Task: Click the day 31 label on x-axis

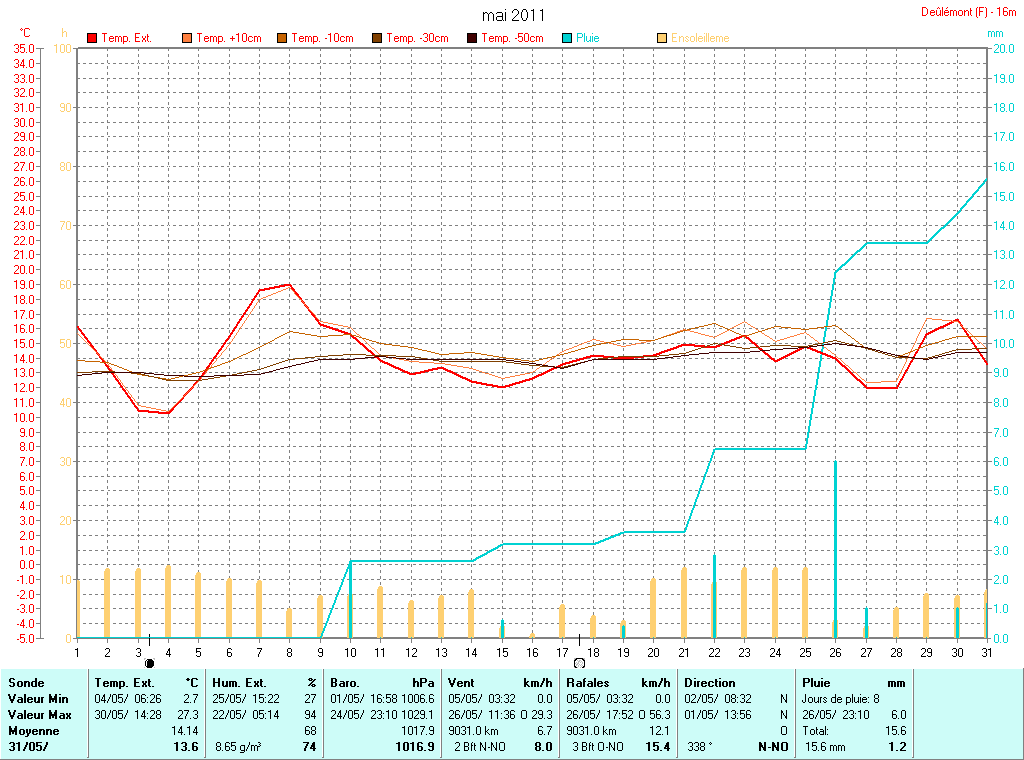Action: tap(986, 652)
